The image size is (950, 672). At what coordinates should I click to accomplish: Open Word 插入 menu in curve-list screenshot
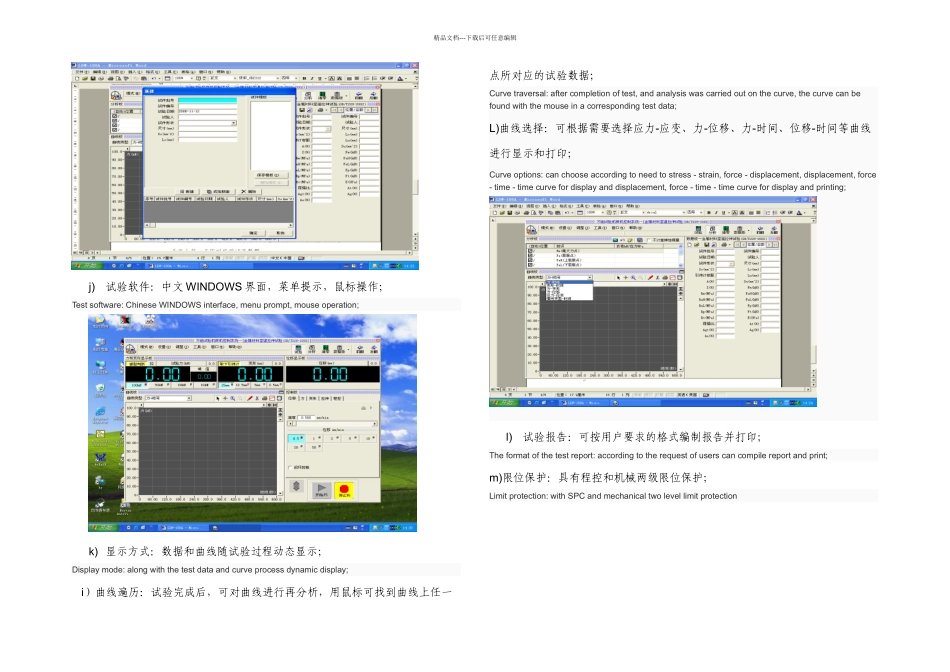[x=549, y=206]
